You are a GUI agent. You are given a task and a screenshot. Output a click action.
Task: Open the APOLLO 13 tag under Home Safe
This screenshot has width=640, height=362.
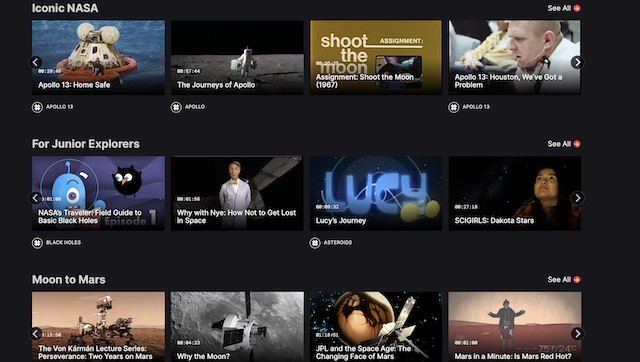tap(59, 107)
